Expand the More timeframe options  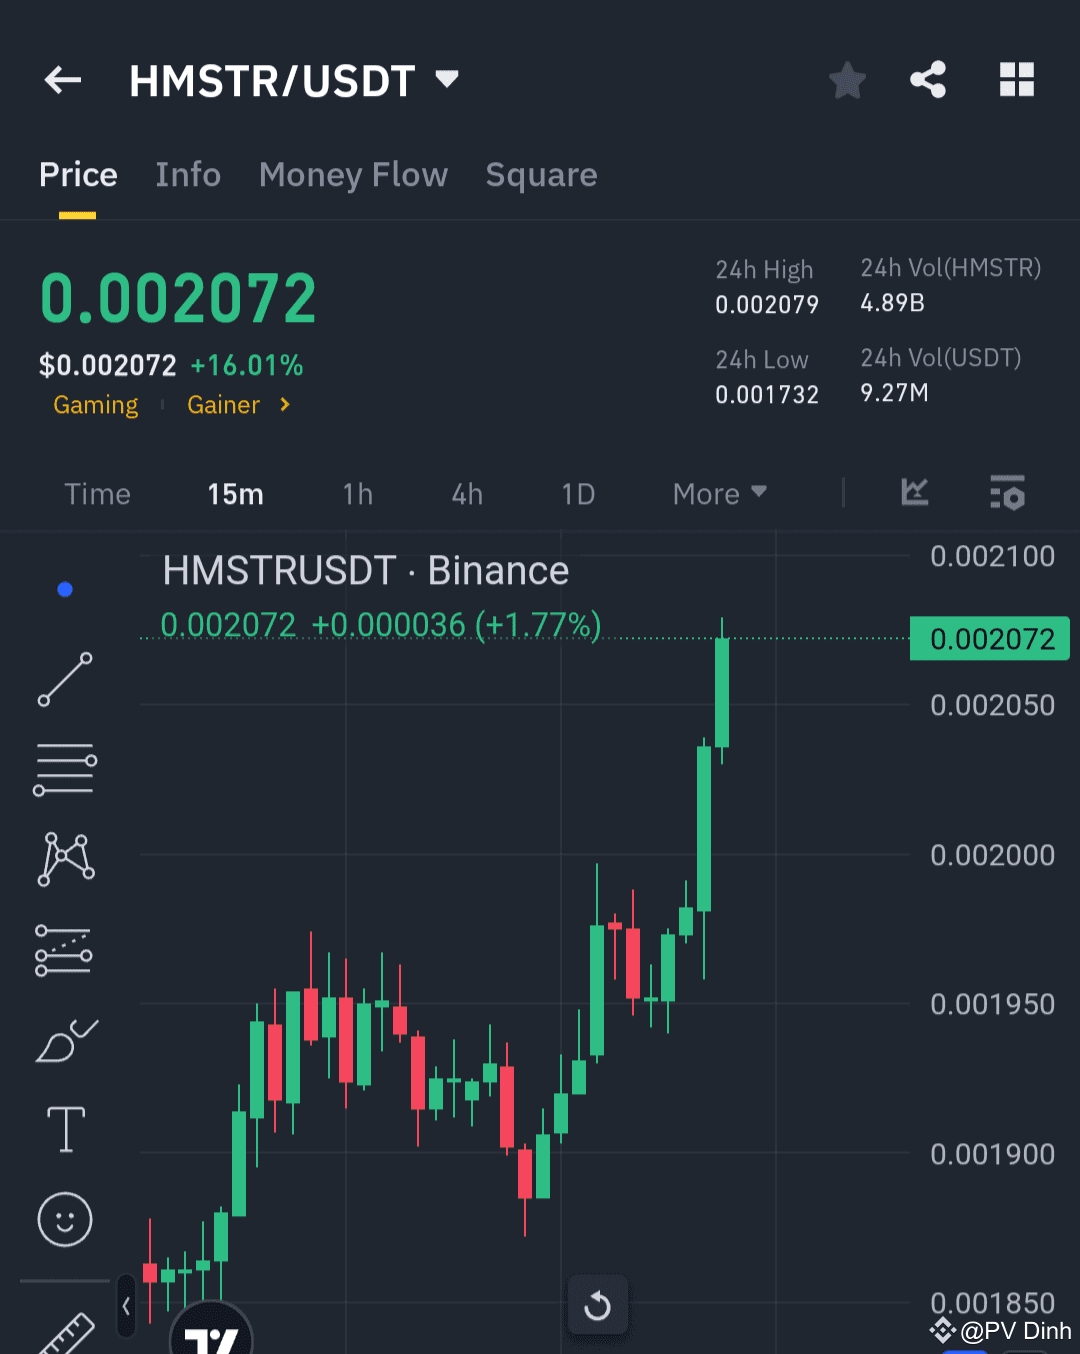click(718, 493)
